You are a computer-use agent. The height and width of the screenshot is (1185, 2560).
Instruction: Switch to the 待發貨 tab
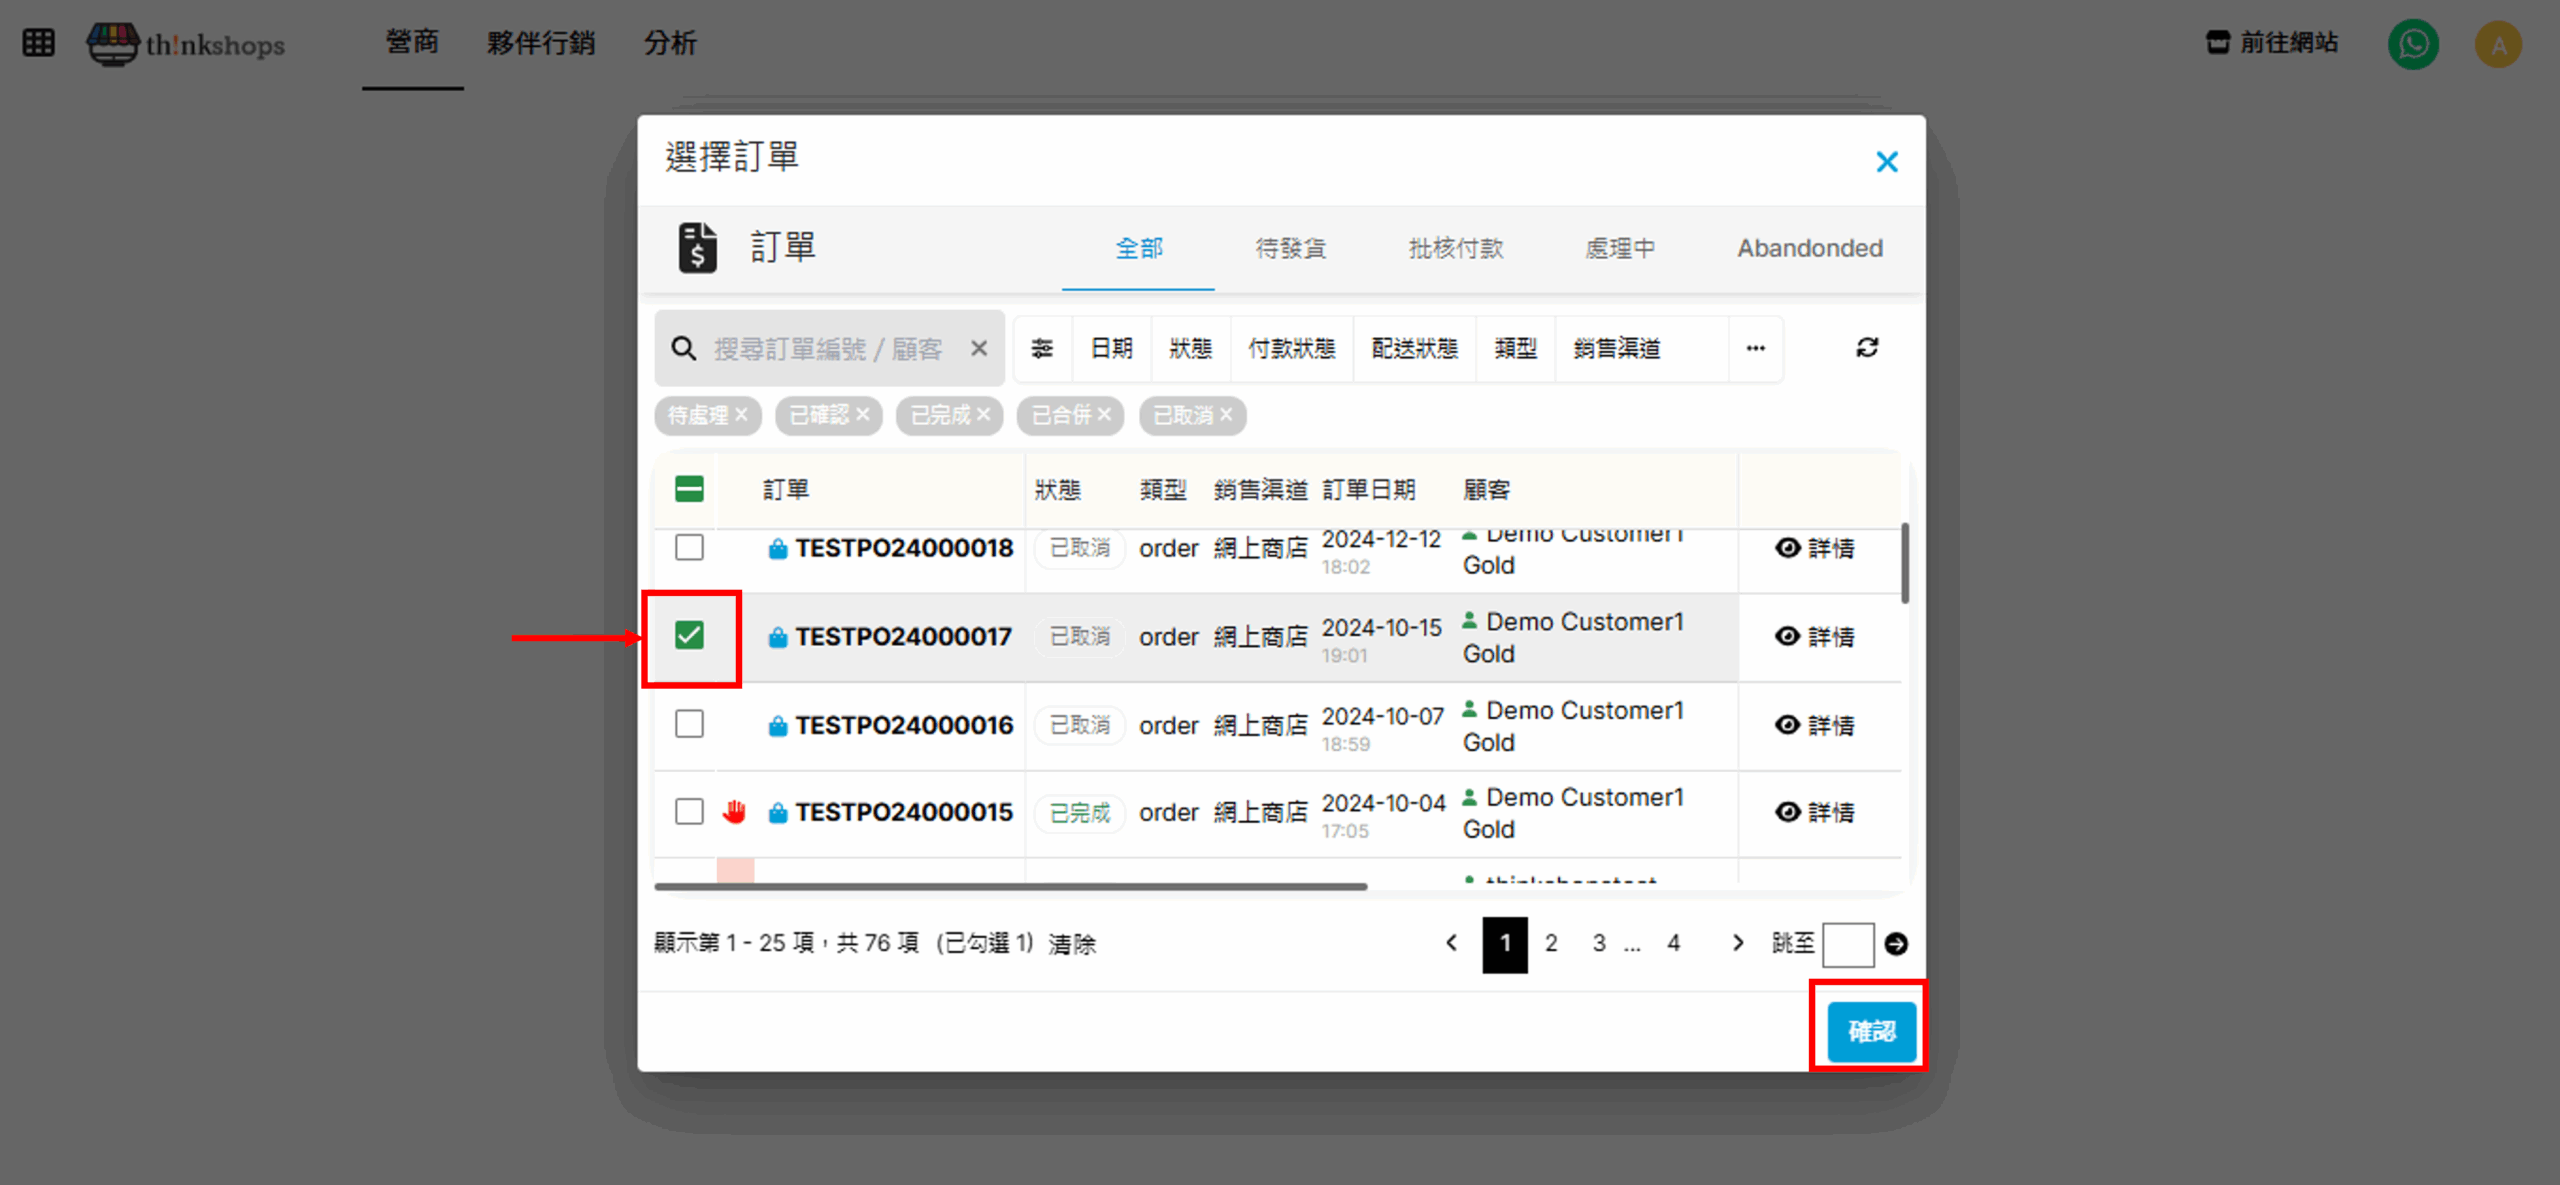[x=1290, y=248]
